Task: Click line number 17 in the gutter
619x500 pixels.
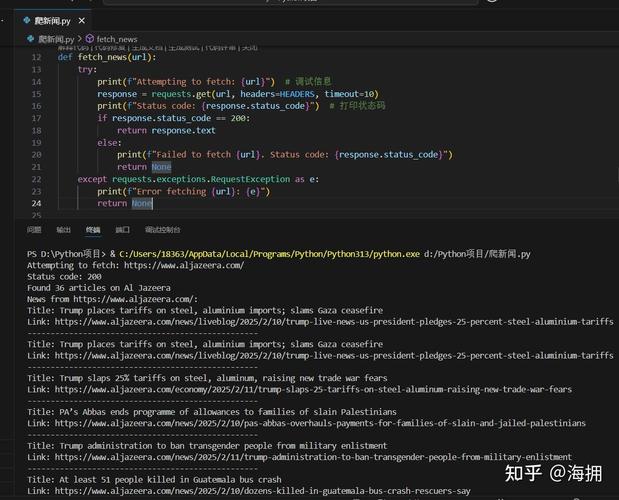Action: tap(36, 118)
